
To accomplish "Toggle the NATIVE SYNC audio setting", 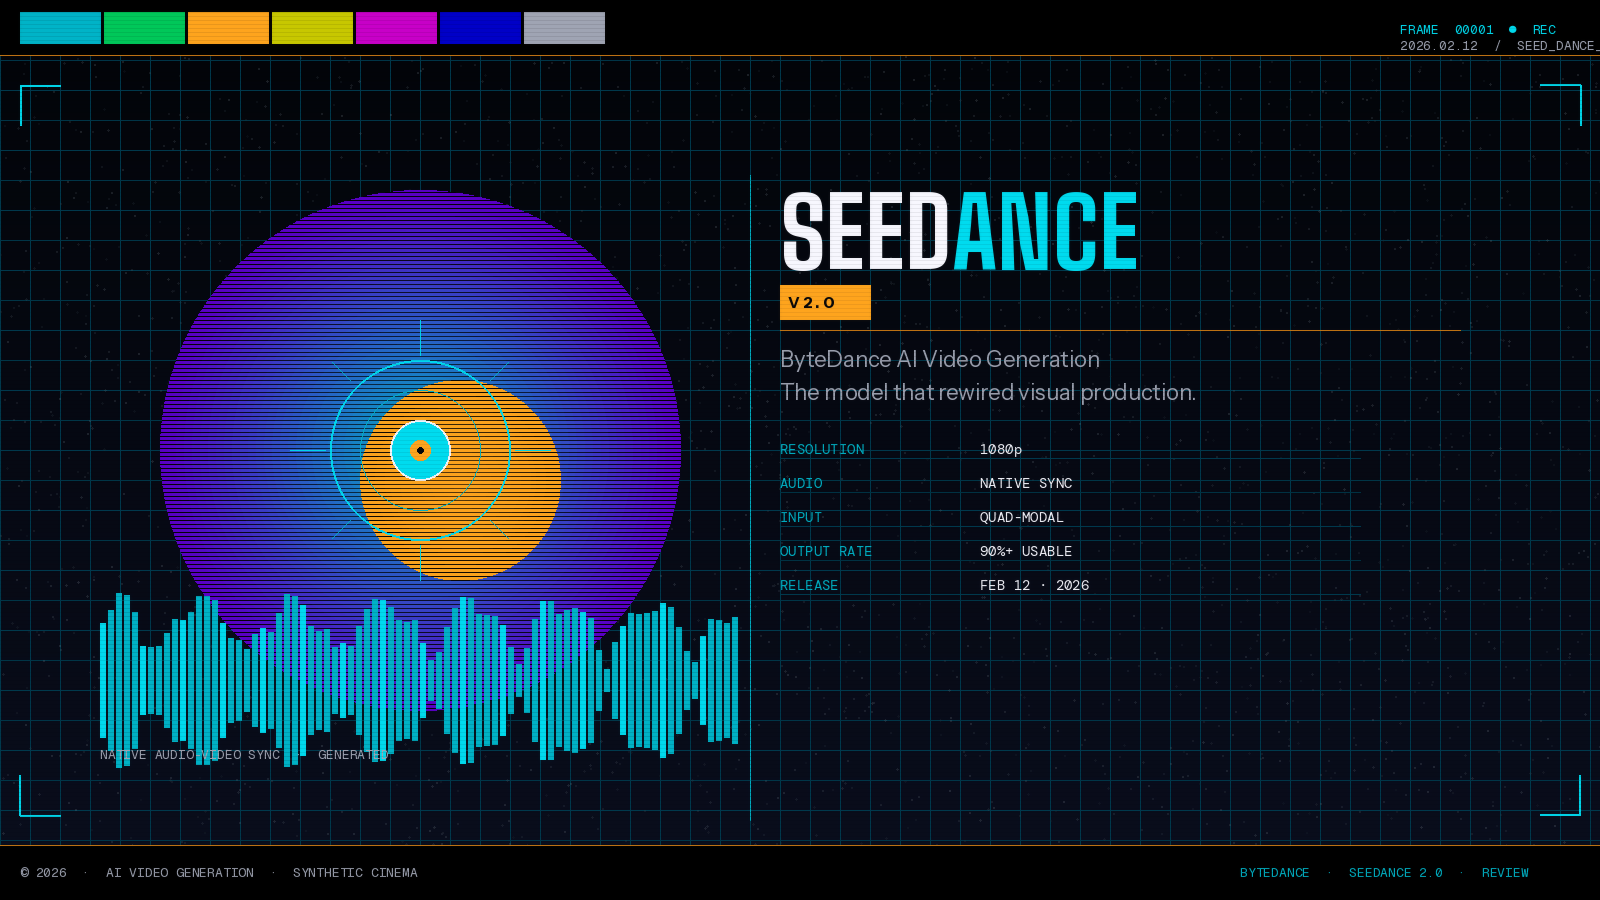I will tap(1025, 483).
